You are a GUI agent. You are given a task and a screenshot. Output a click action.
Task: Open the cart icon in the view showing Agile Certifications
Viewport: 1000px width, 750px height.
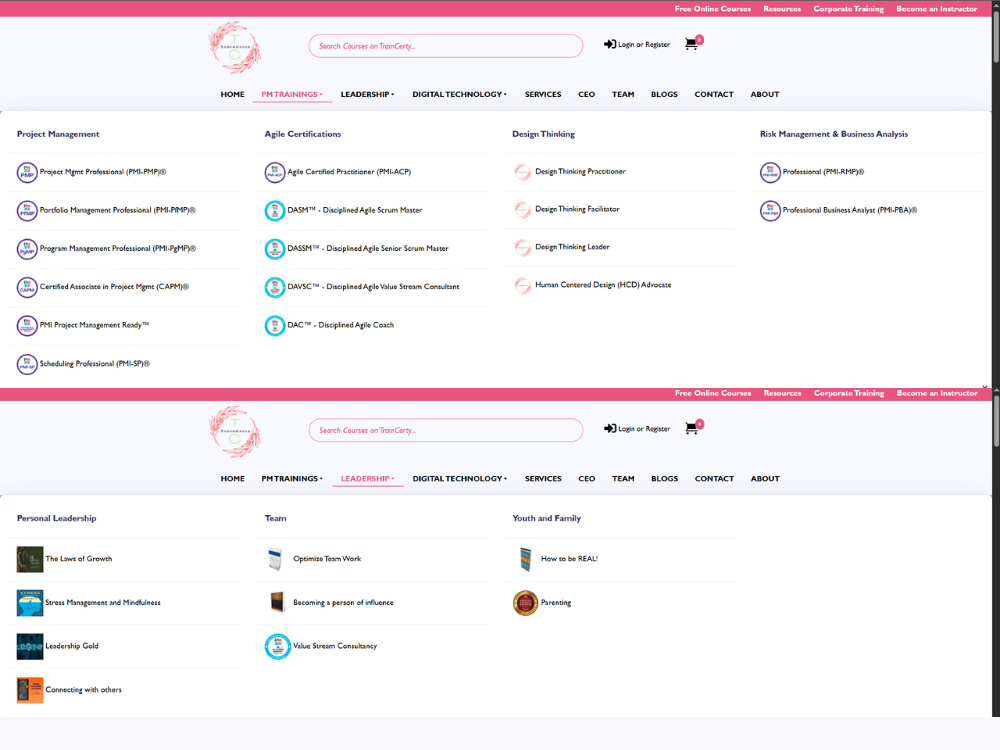(691, 44)
